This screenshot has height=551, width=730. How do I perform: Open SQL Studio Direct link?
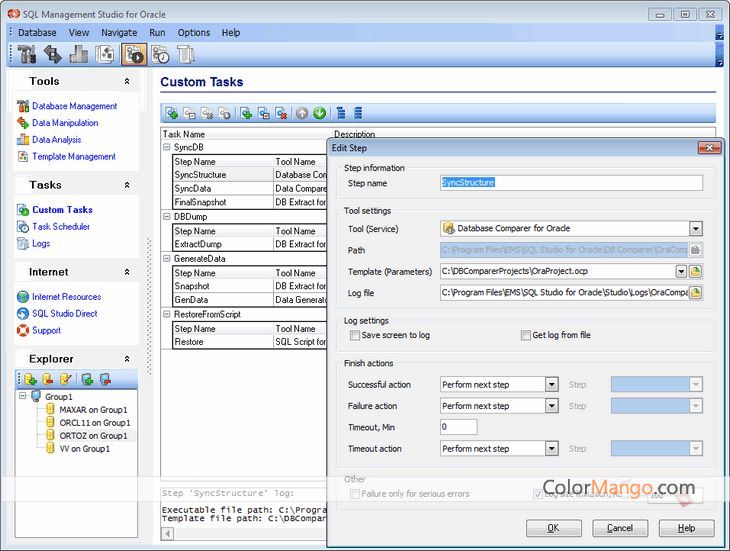[x=65, y=314]
